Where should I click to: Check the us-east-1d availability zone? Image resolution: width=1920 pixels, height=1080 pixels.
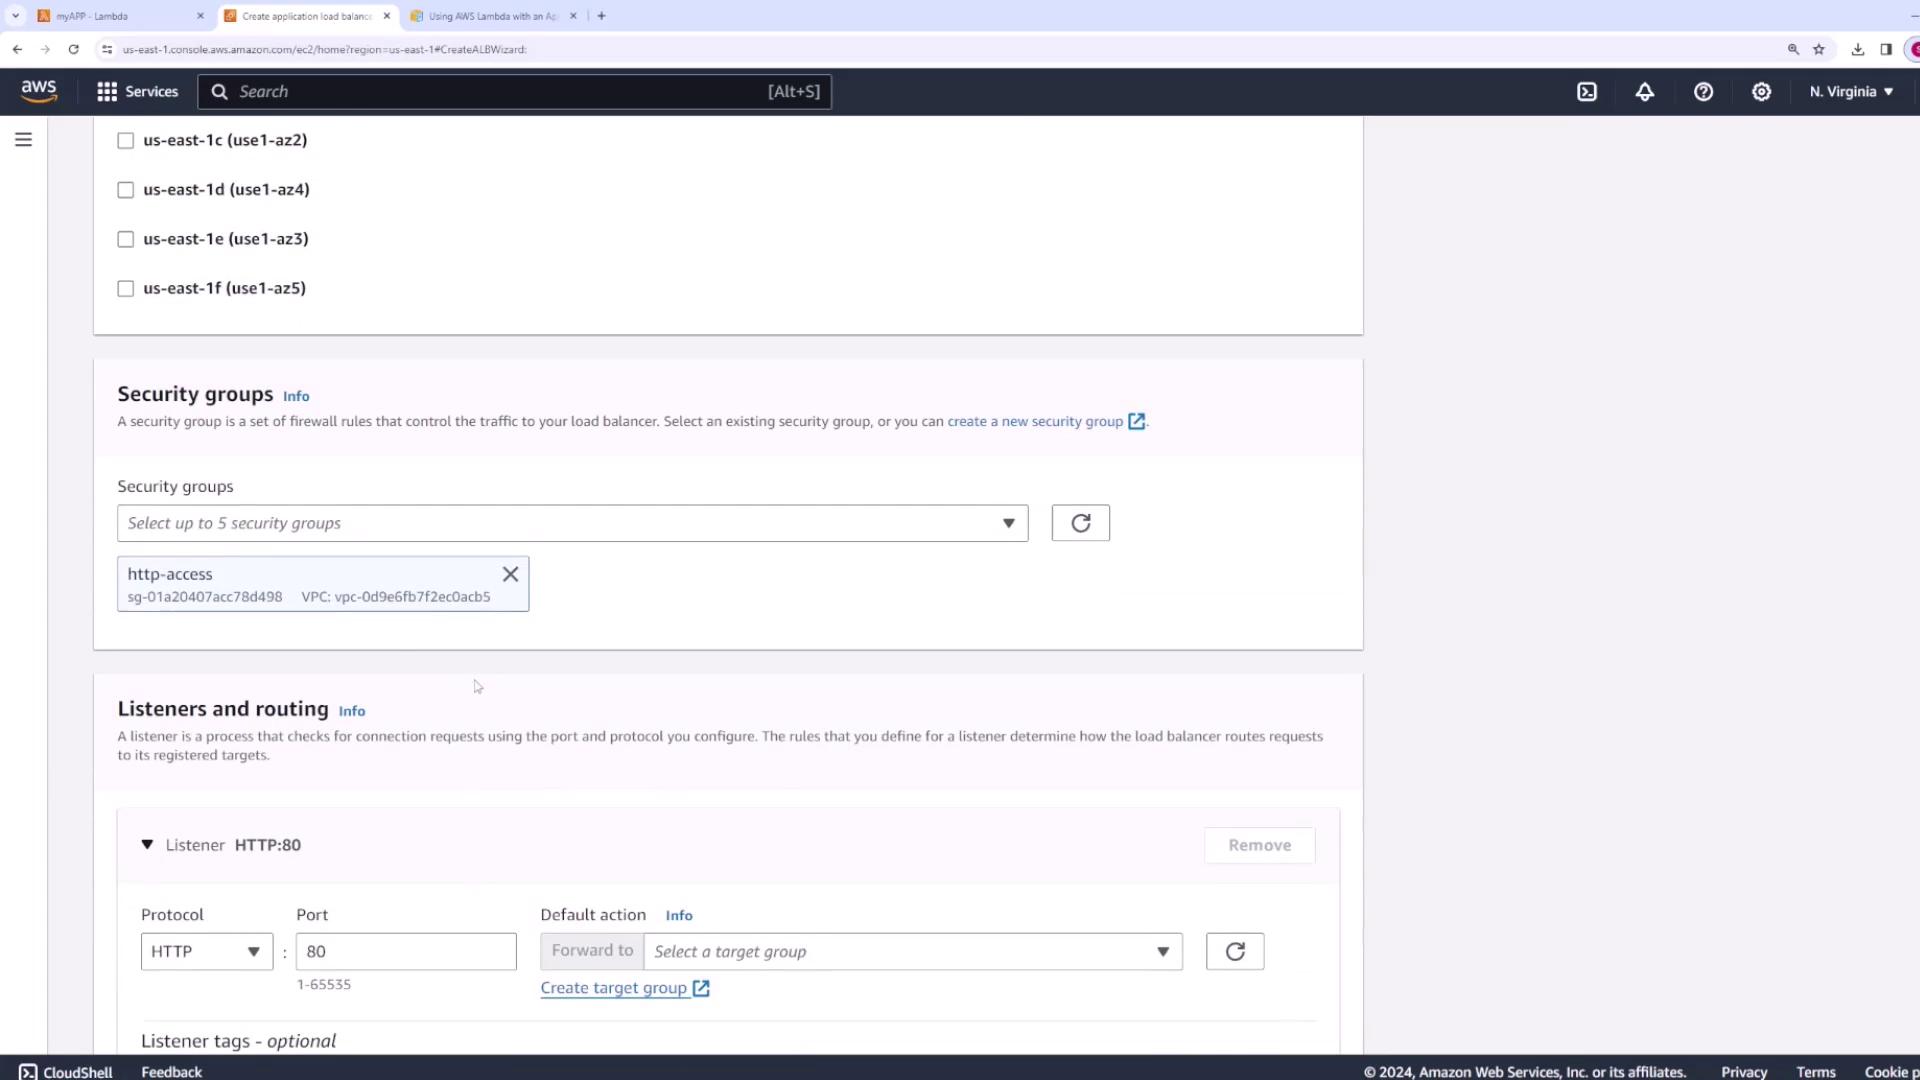[x=126, y=190]
